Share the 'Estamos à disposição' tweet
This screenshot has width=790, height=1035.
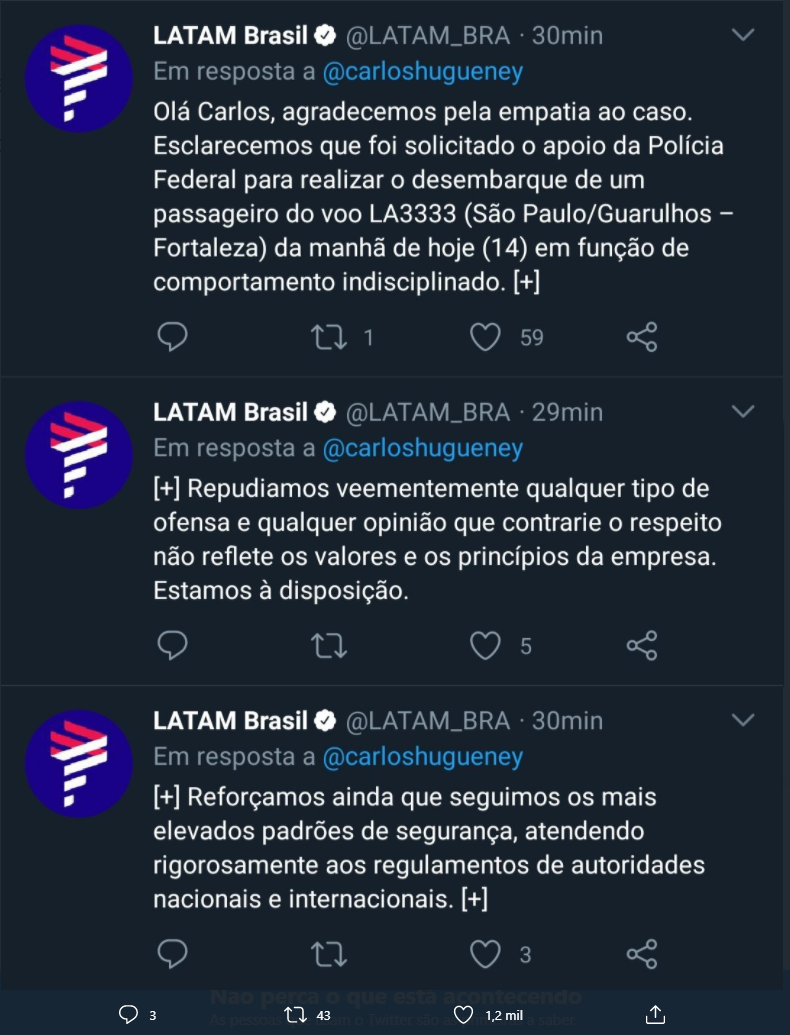642,646
